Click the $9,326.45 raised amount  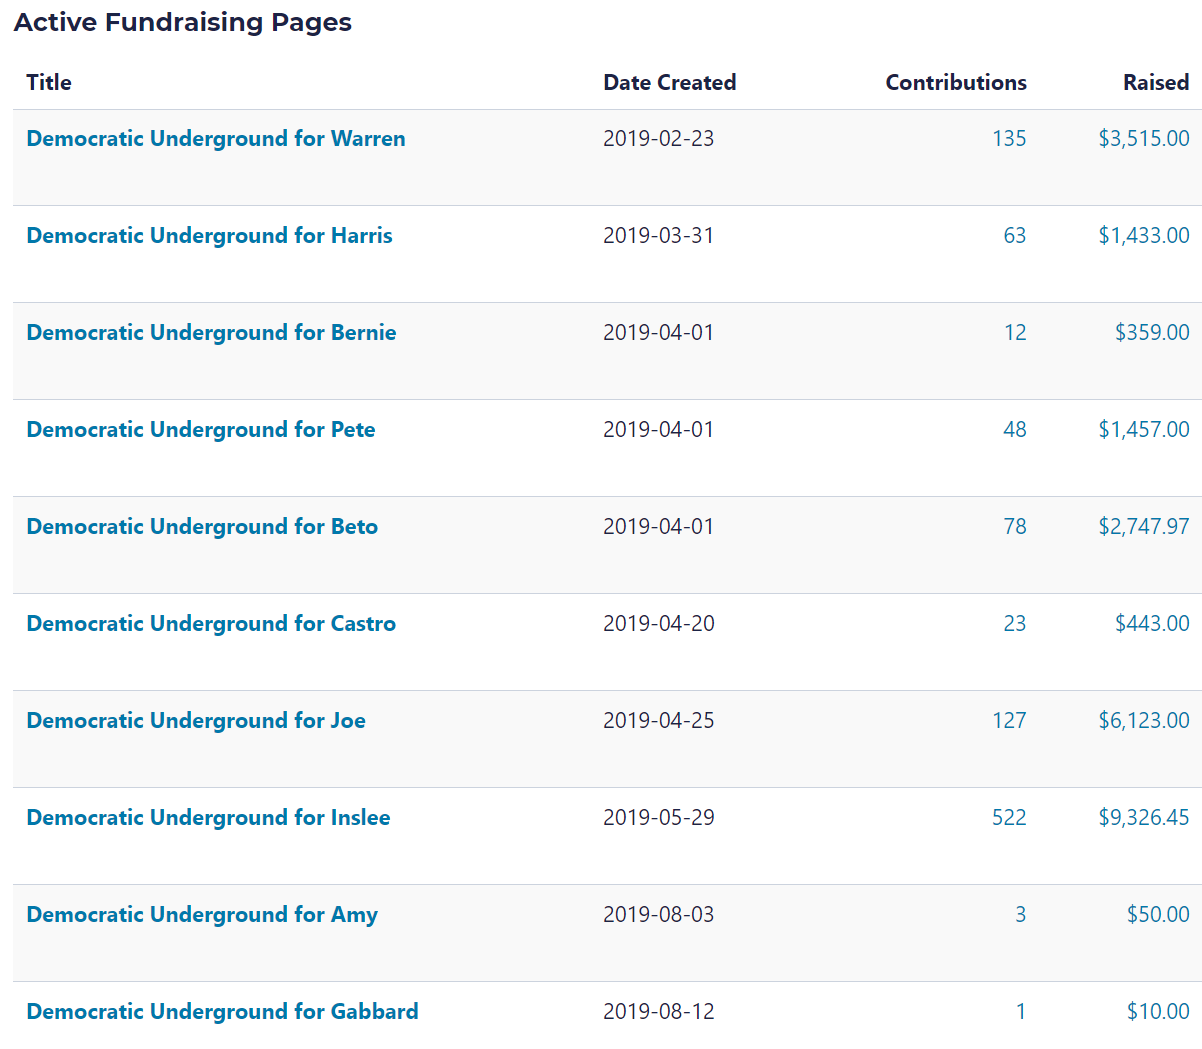(x=1144, y=818)
